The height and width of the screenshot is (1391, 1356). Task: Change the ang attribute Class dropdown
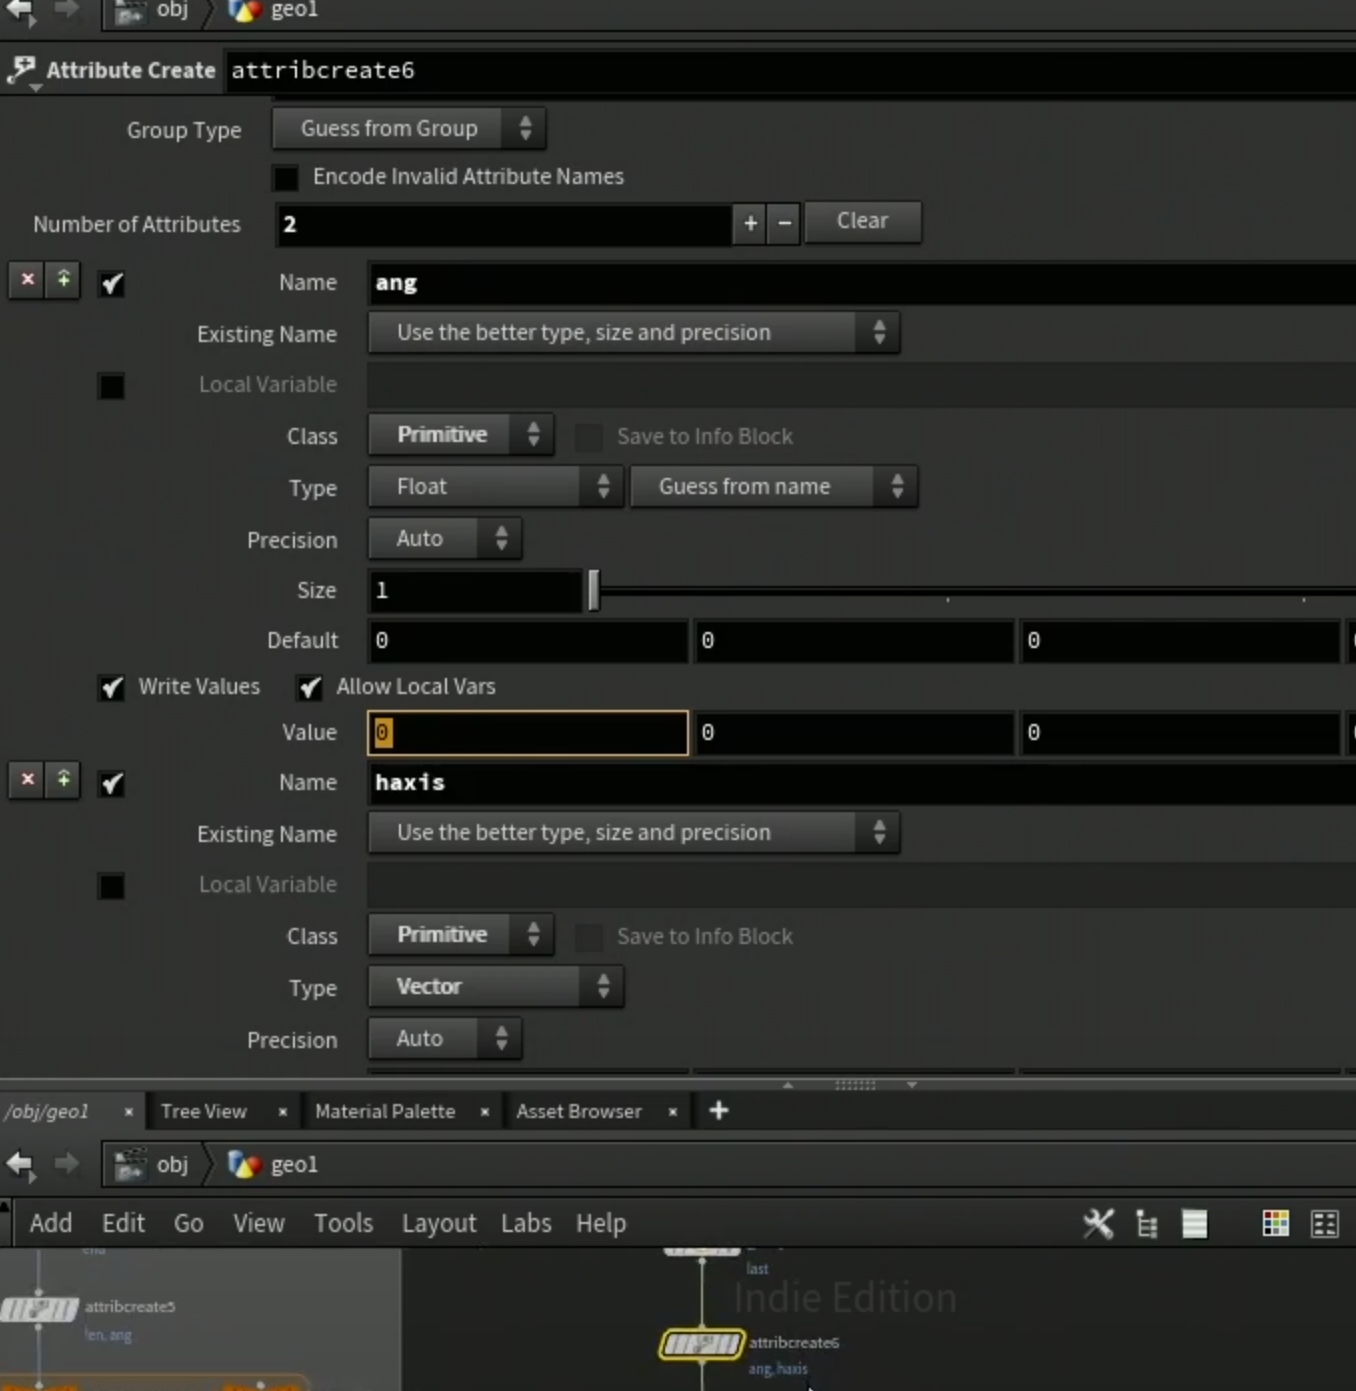coord(461,435)
